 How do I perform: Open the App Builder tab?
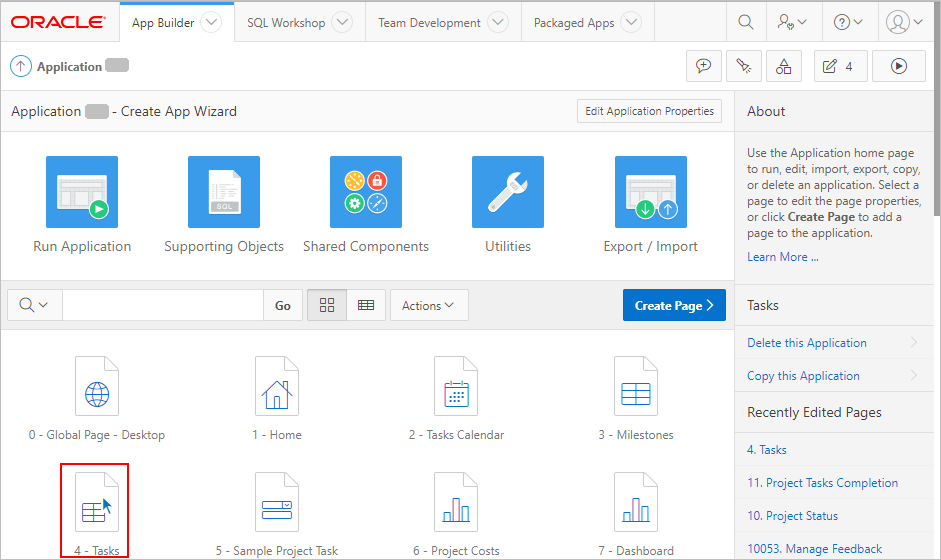coord(163,23)
